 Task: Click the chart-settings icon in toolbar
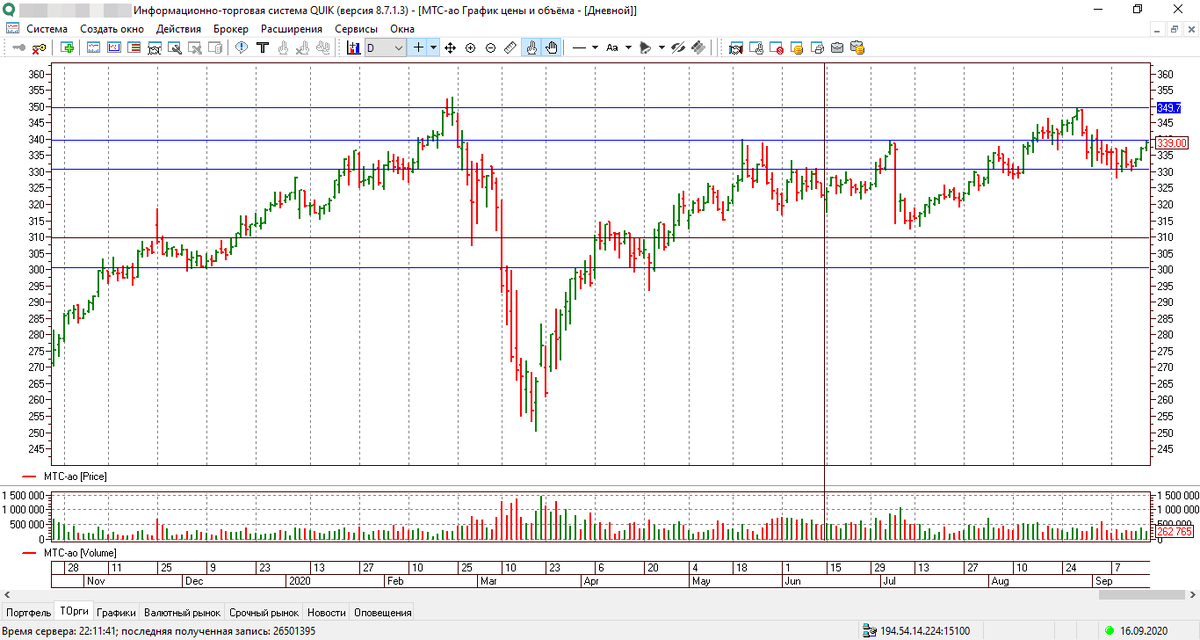[174, 47]
